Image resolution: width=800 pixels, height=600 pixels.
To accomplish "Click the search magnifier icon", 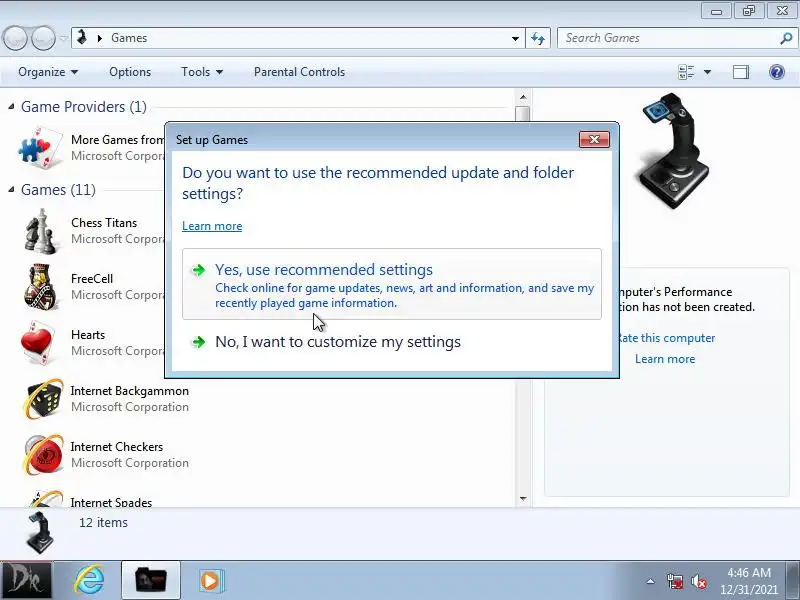I will pyautogui.click(x=786, y=38).
